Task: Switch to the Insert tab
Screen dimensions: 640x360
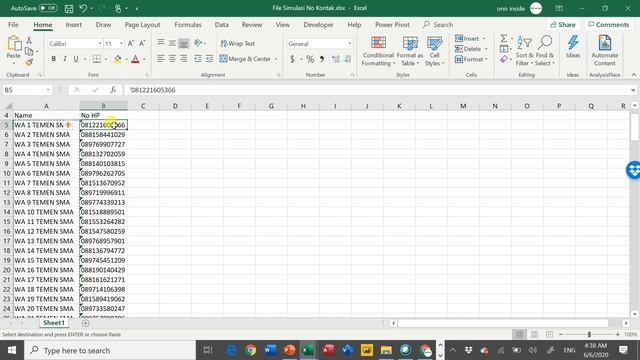Action: click(73, 24)
